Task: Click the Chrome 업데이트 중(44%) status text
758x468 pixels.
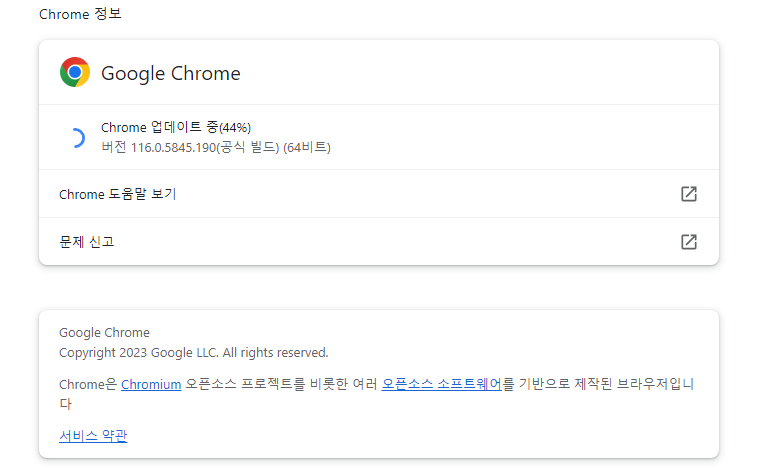Action: click(x=176, y=128)
